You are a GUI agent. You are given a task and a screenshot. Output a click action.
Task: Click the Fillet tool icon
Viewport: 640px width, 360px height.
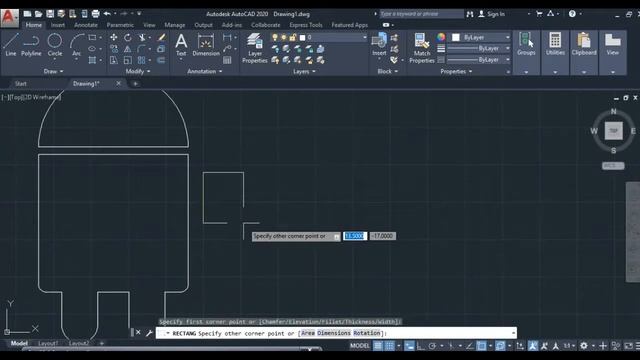click(x=142, y=49)
